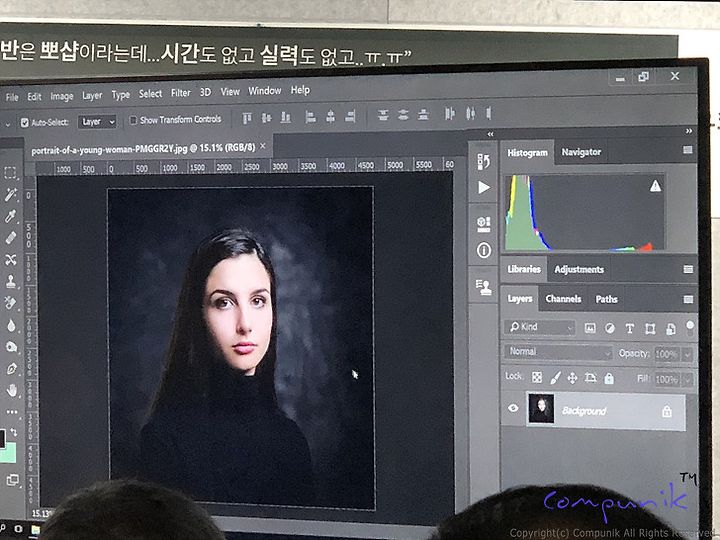720x540 pixels.
Task: Open the Image menu
Action: click(62, 96)
